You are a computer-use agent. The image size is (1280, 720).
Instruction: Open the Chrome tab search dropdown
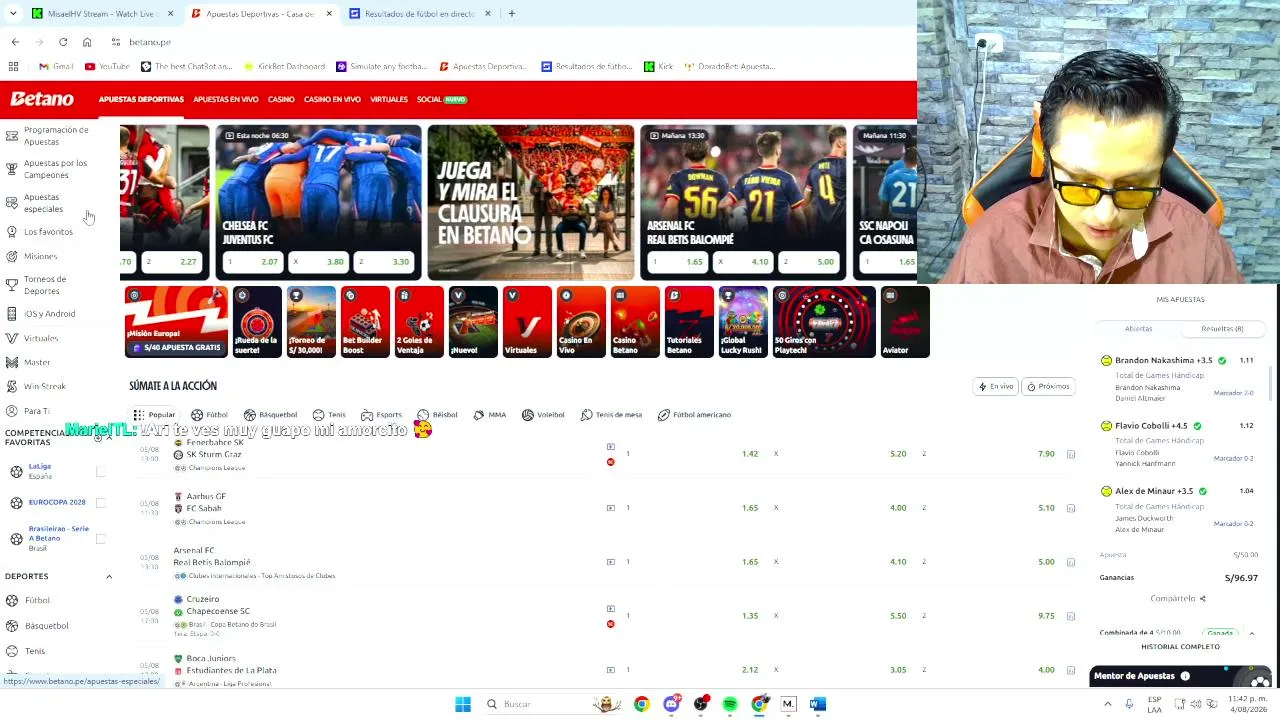(x=13, y=13)
